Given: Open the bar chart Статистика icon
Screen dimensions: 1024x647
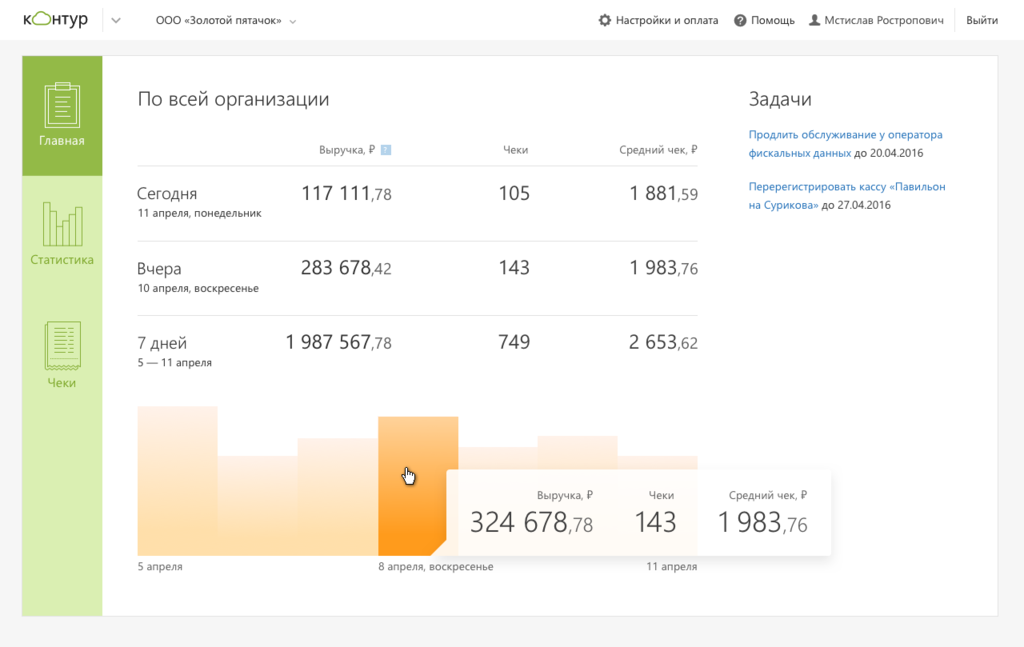Looking at the screenshot, I should [62, 224].
